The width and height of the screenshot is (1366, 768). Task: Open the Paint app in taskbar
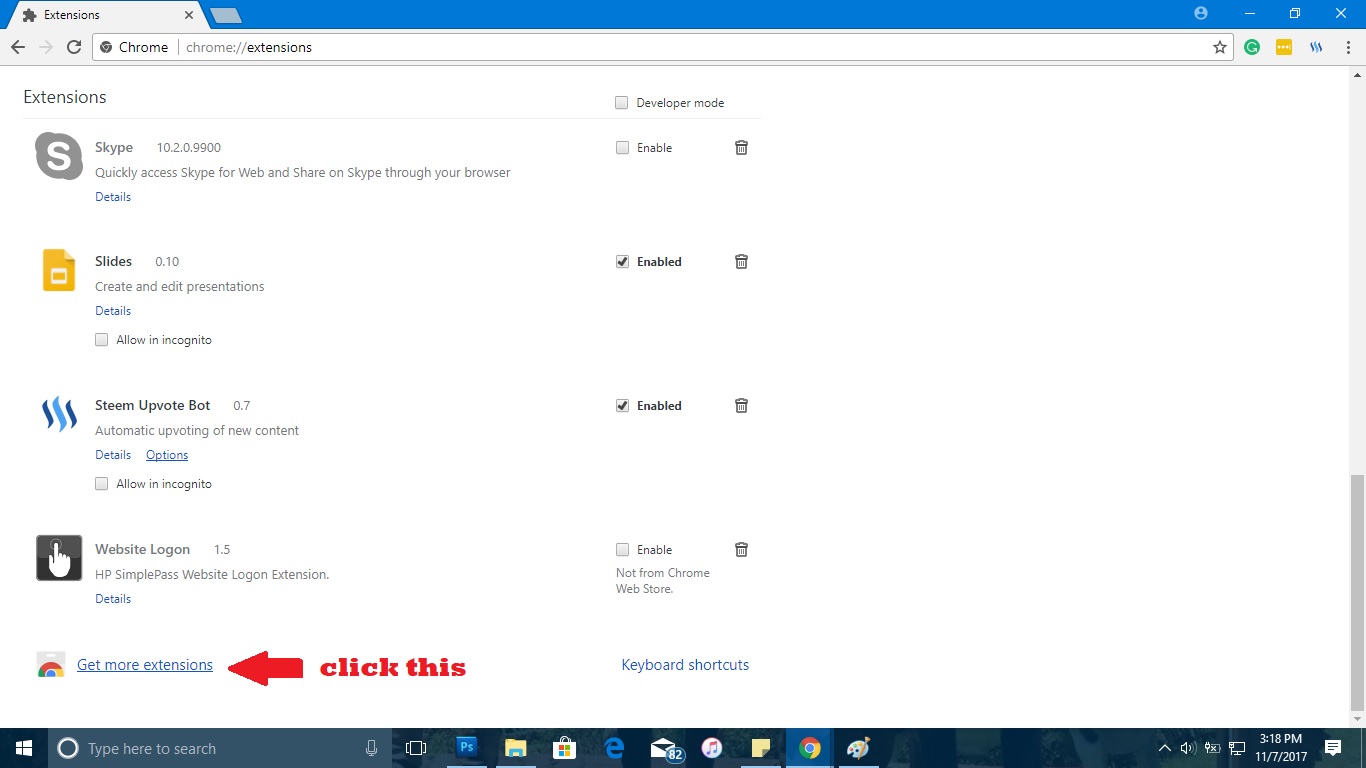coord(858,748)
